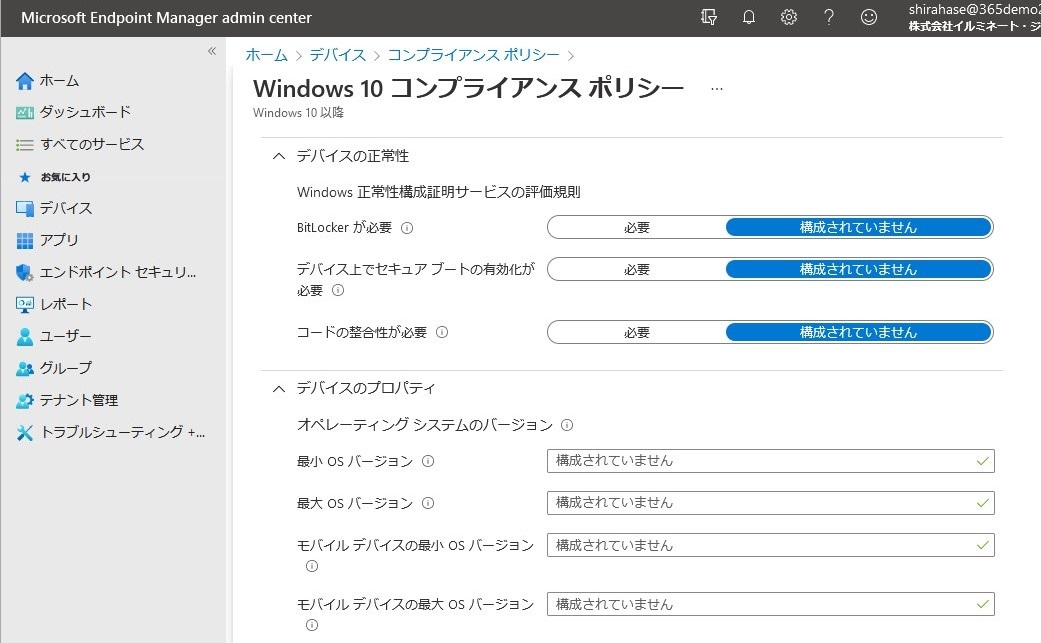This screenshot has height=643, width=1041.
Task: Open the notifications bell
Action: tap(749, 17)
